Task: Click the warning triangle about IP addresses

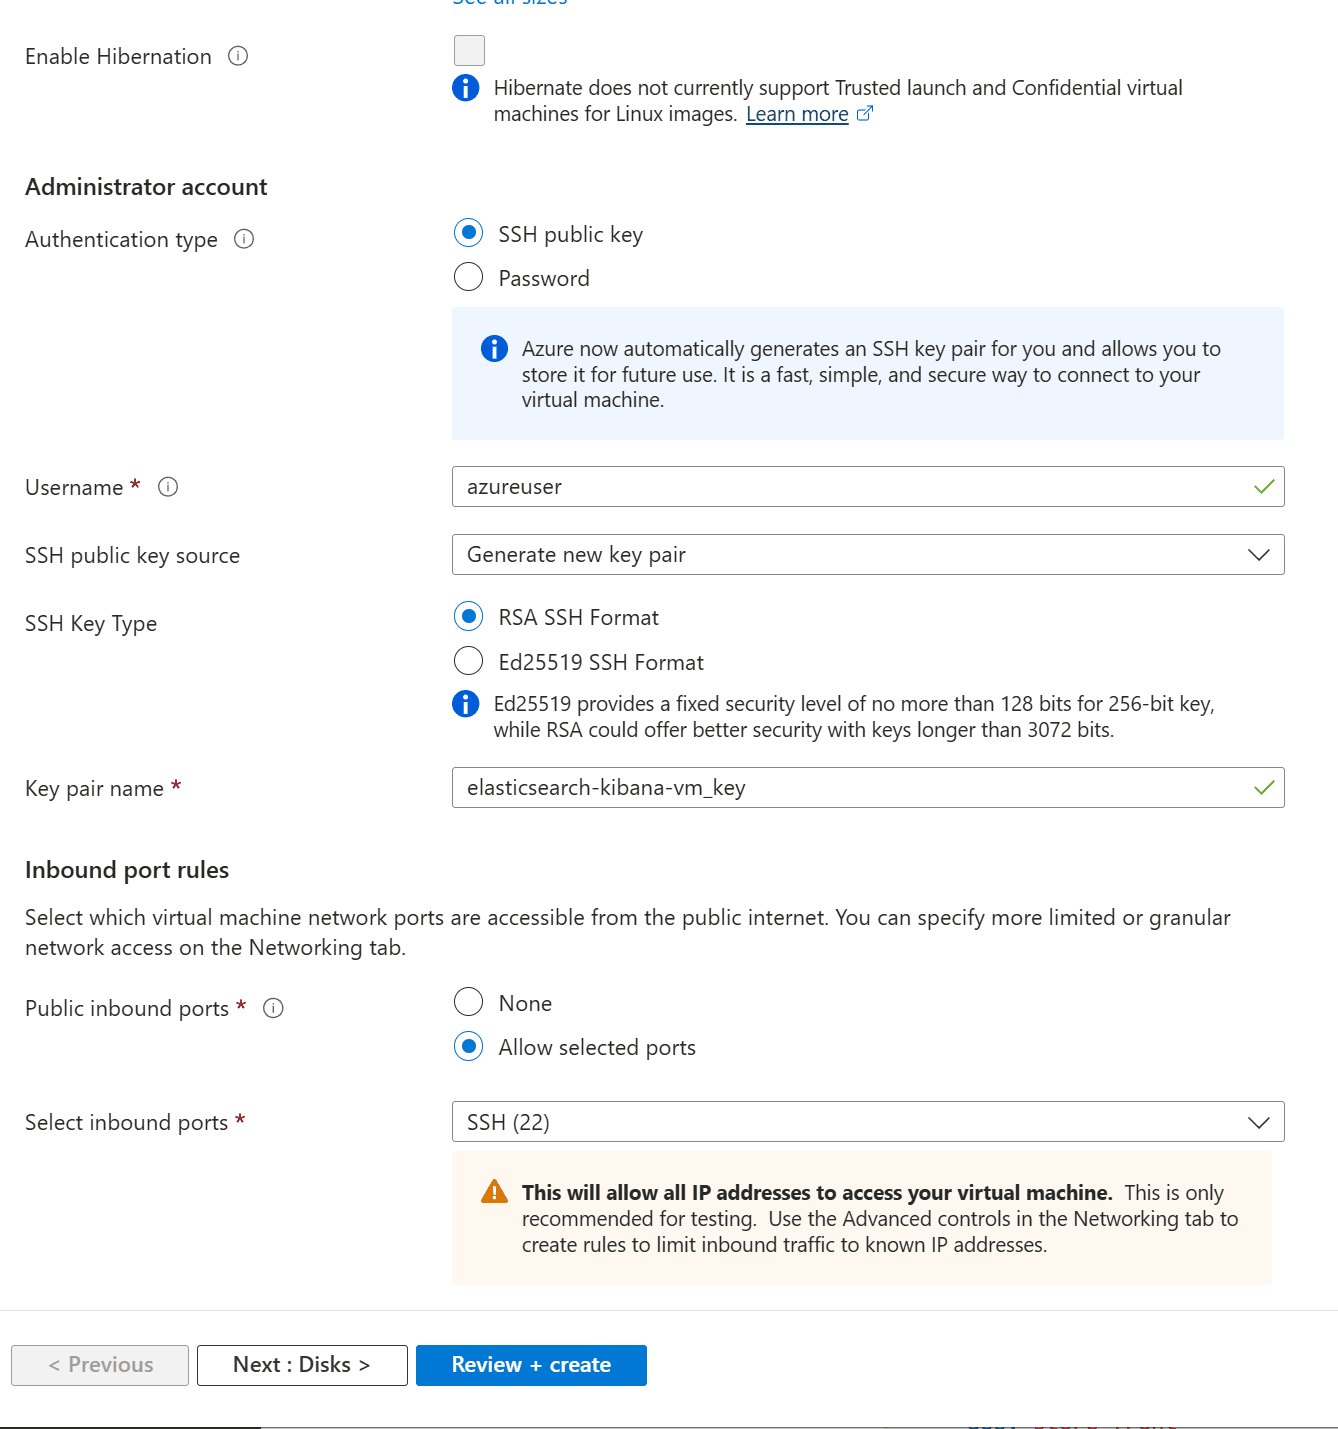Action: [x=493, y=1192]
